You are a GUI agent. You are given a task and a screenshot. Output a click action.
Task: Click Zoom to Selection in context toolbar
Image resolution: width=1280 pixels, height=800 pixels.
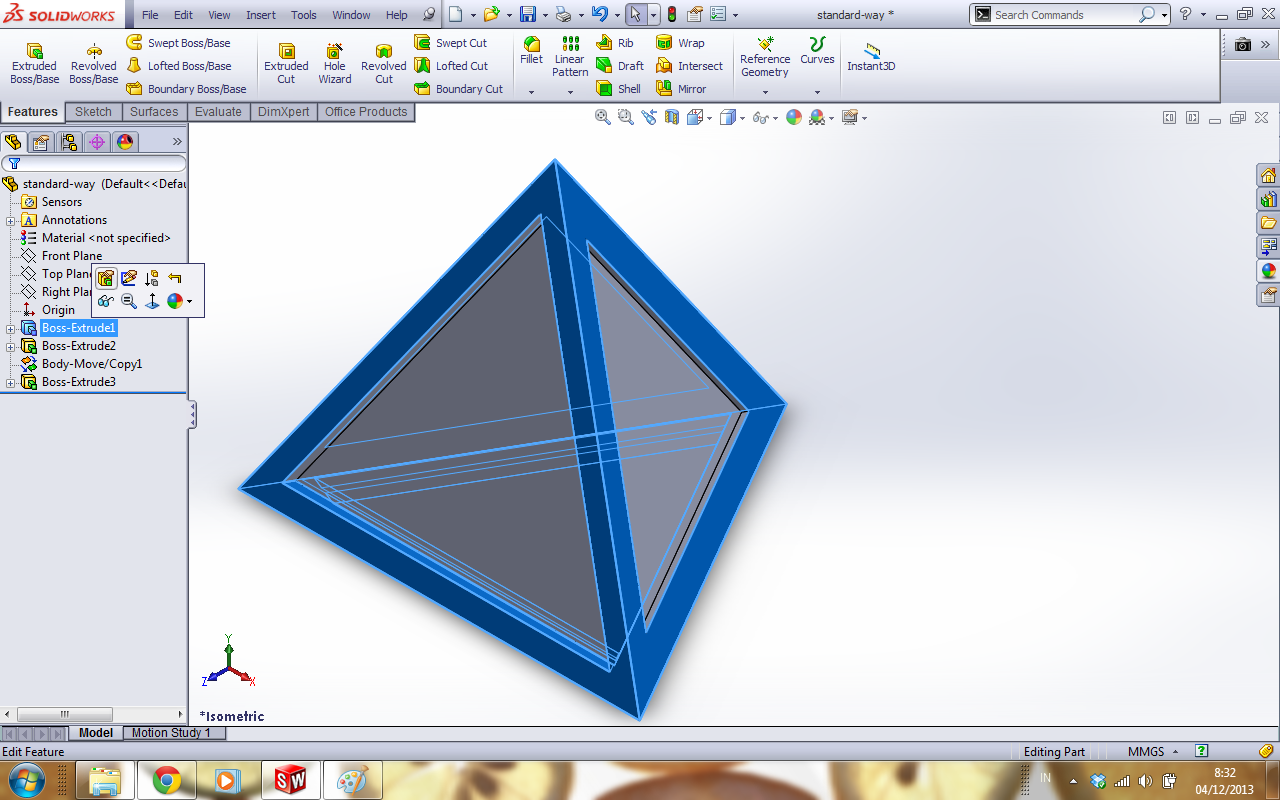(129, 301)
